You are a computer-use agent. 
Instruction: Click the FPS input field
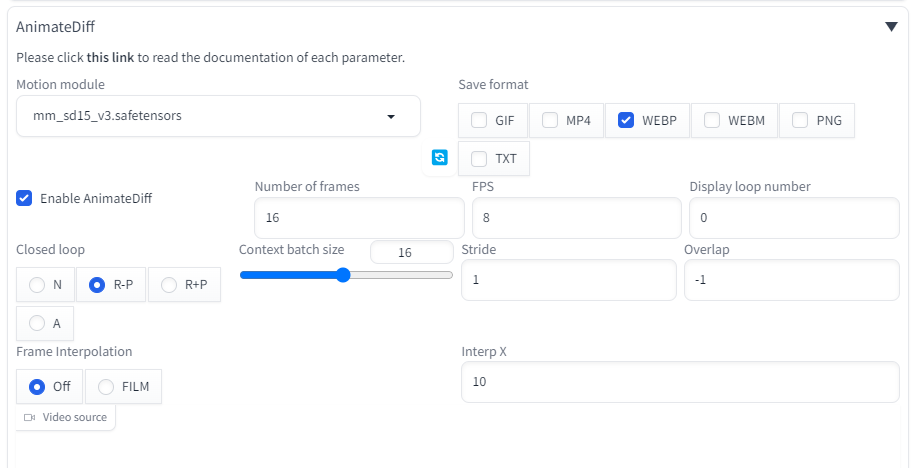(x=576, y=218)
